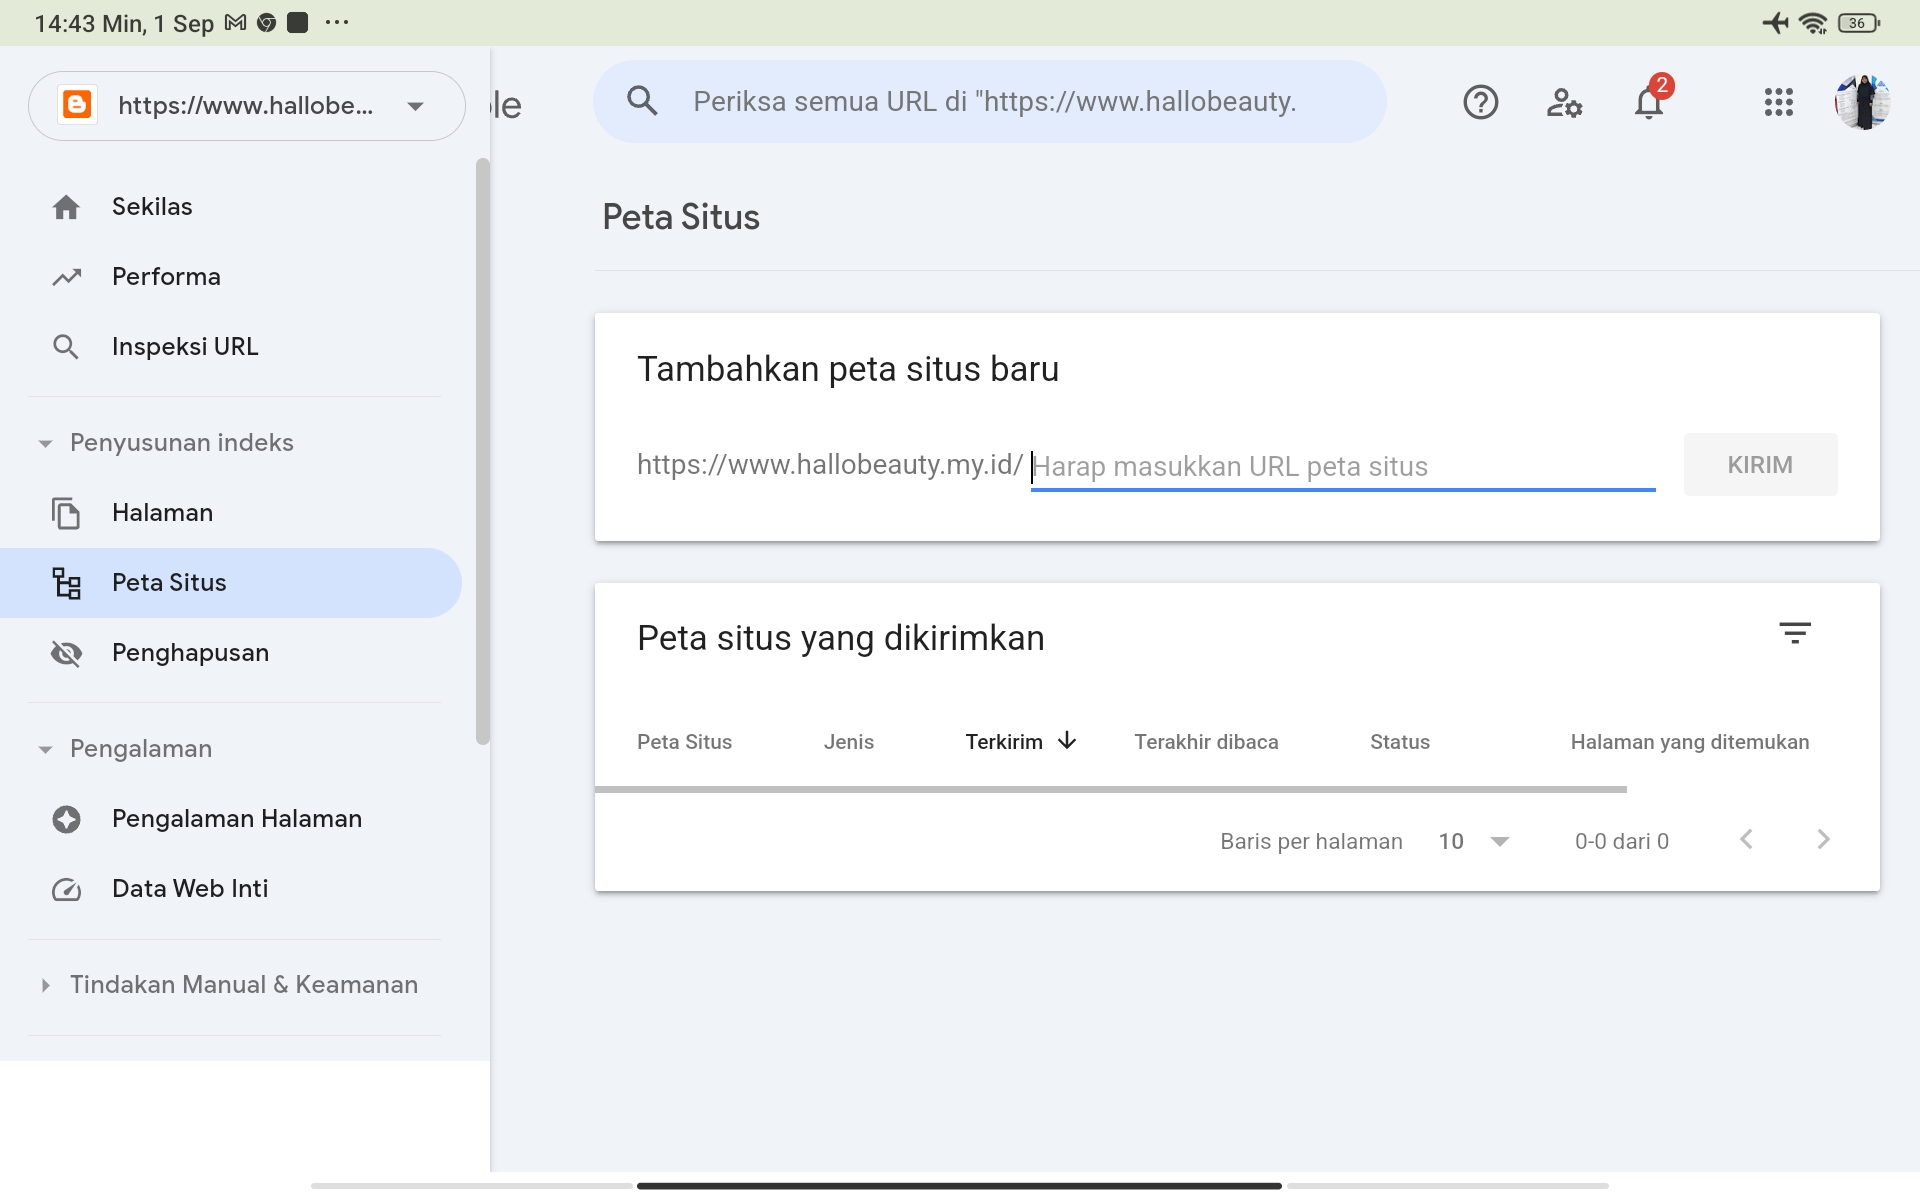Click the speedometer icon beside Data Web Inti
This screenshot has width=1920, height=1200.
pyautogui.click(x=66, y=889)
